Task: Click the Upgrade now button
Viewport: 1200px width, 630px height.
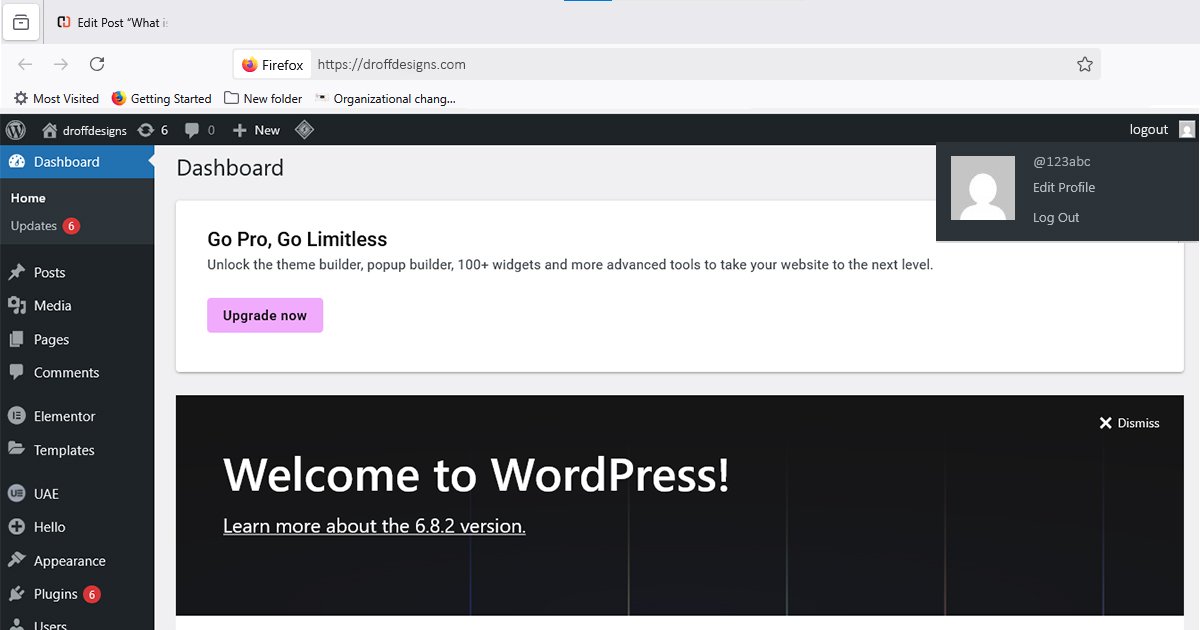Action: pyautogui.click(x=264, y=315)
